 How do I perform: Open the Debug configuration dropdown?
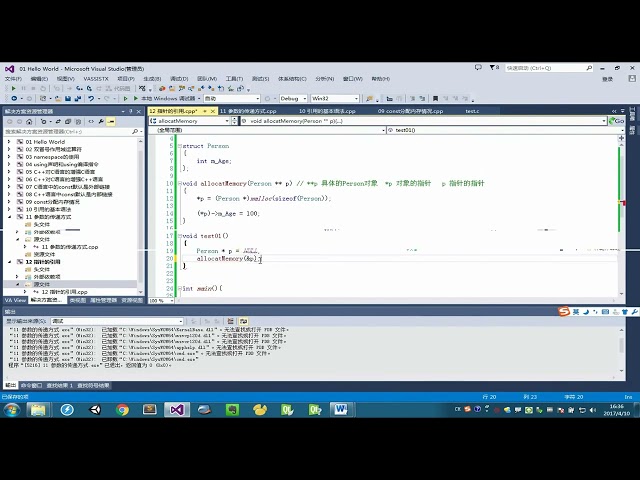coord(293,98)
